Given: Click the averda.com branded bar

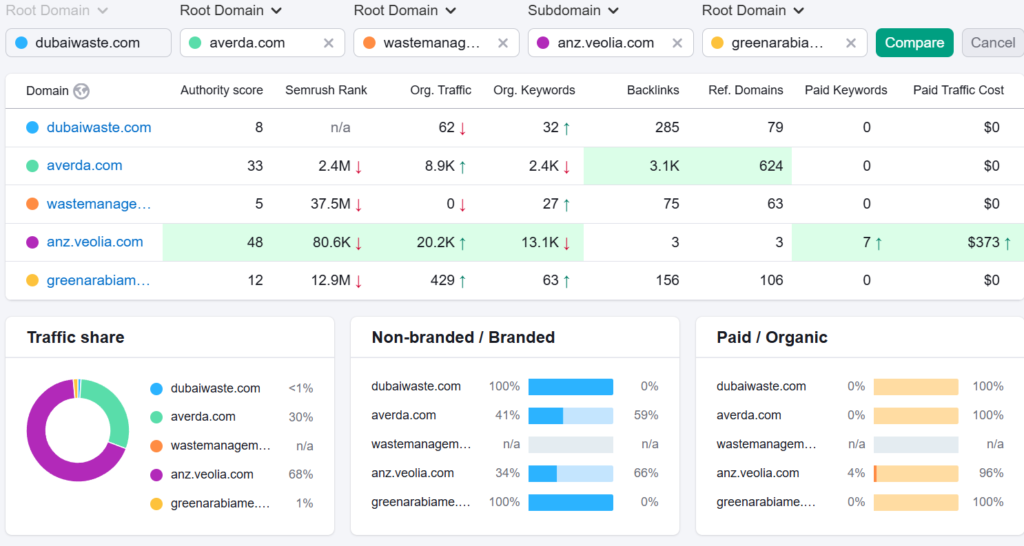Looking at the screenshot, I should (589, 415).
